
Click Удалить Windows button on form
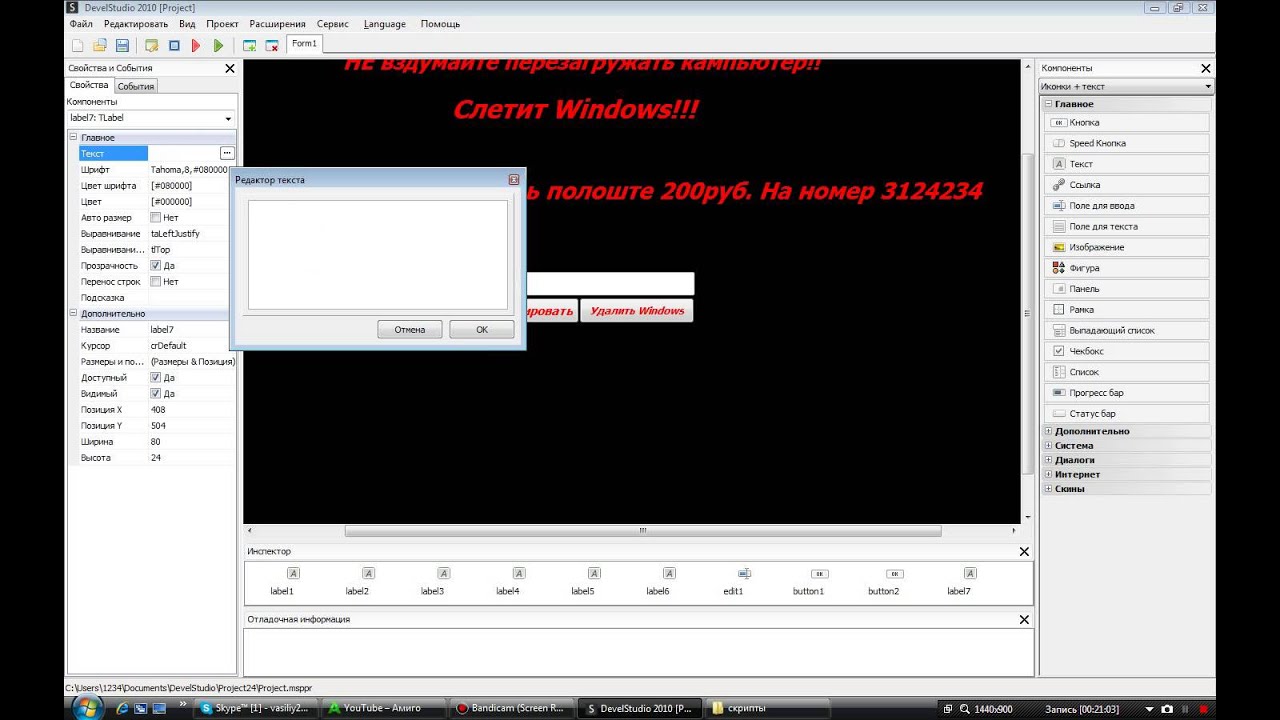(x=637, y=311)
